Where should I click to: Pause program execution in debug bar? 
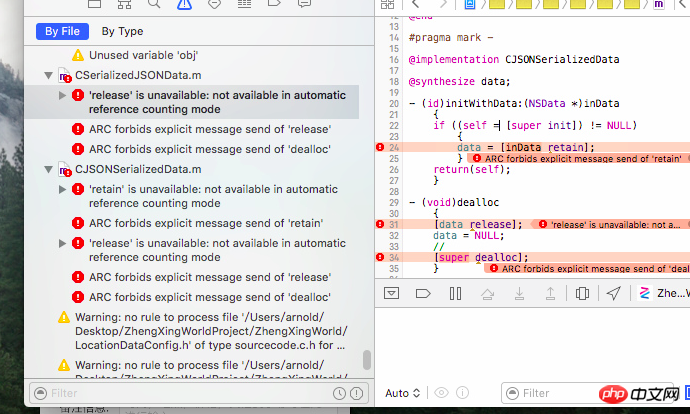455,293
